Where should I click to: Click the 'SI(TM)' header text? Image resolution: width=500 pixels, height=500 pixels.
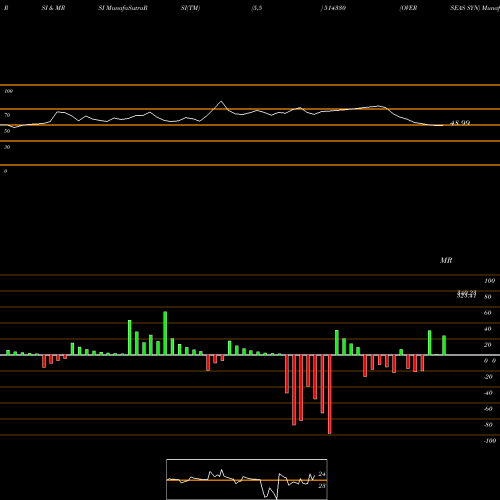coord(190,8)
